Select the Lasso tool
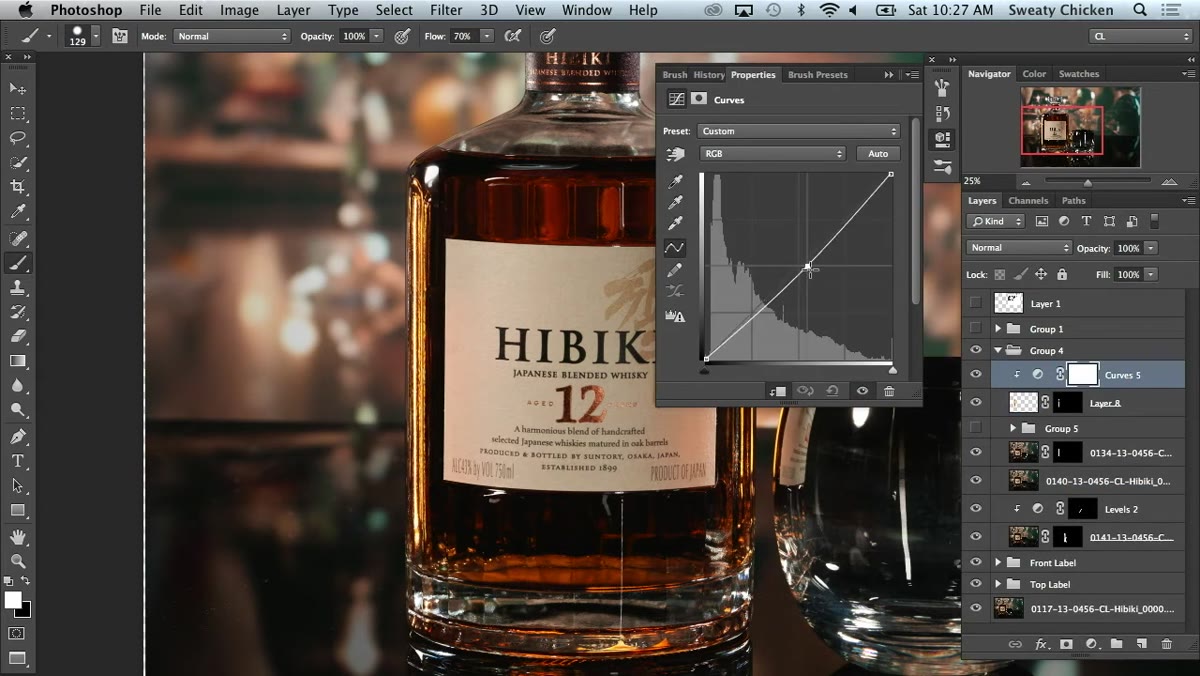Screen dimensions: 1200x676 click(18, 138)
